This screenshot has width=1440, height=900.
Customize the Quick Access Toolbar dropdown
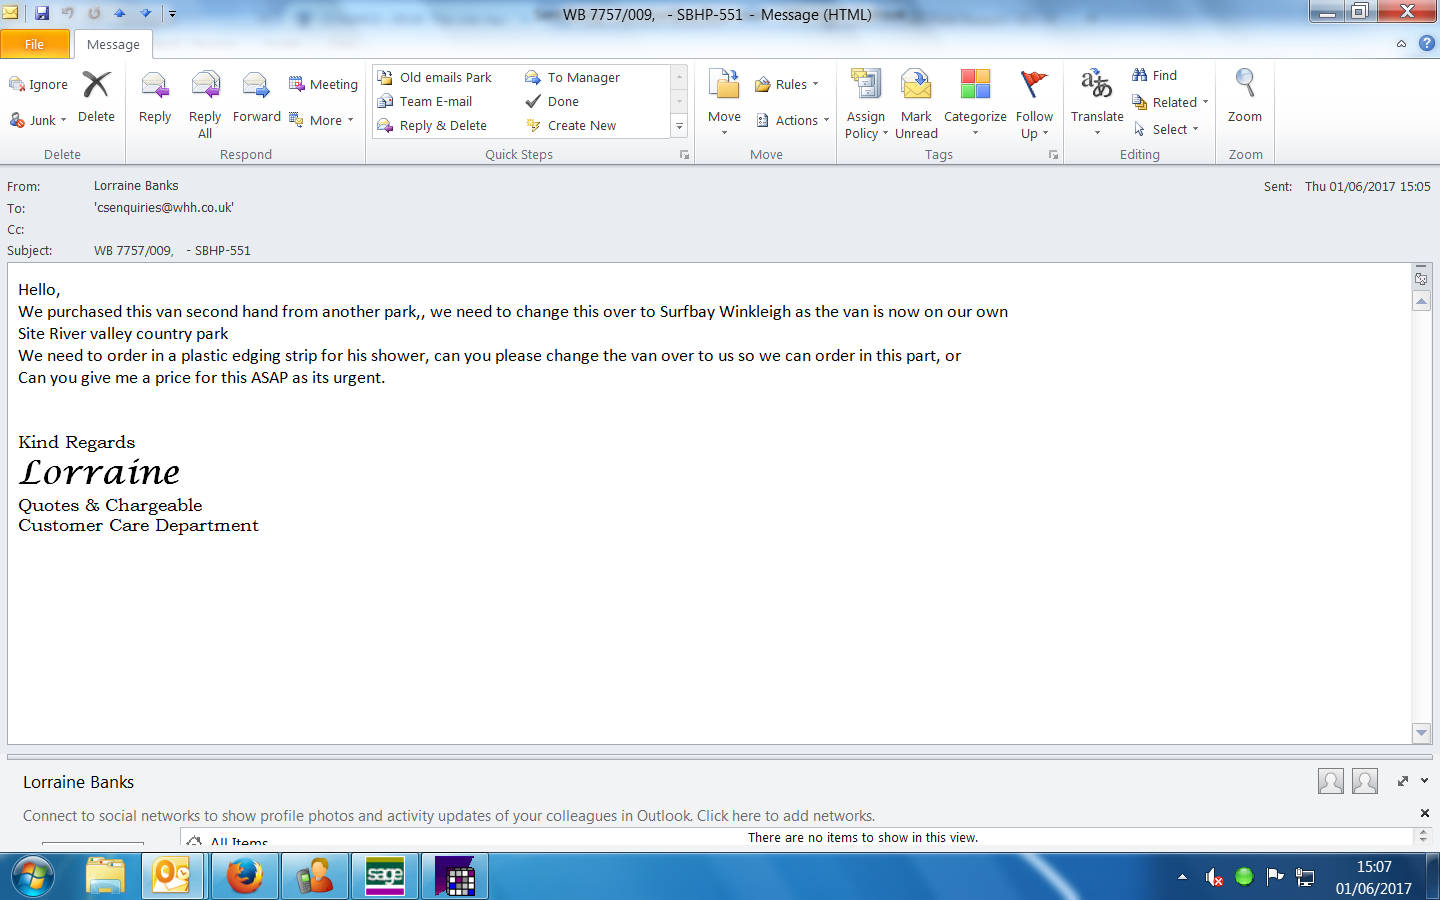pyautogui.click(x=172, y=14)
